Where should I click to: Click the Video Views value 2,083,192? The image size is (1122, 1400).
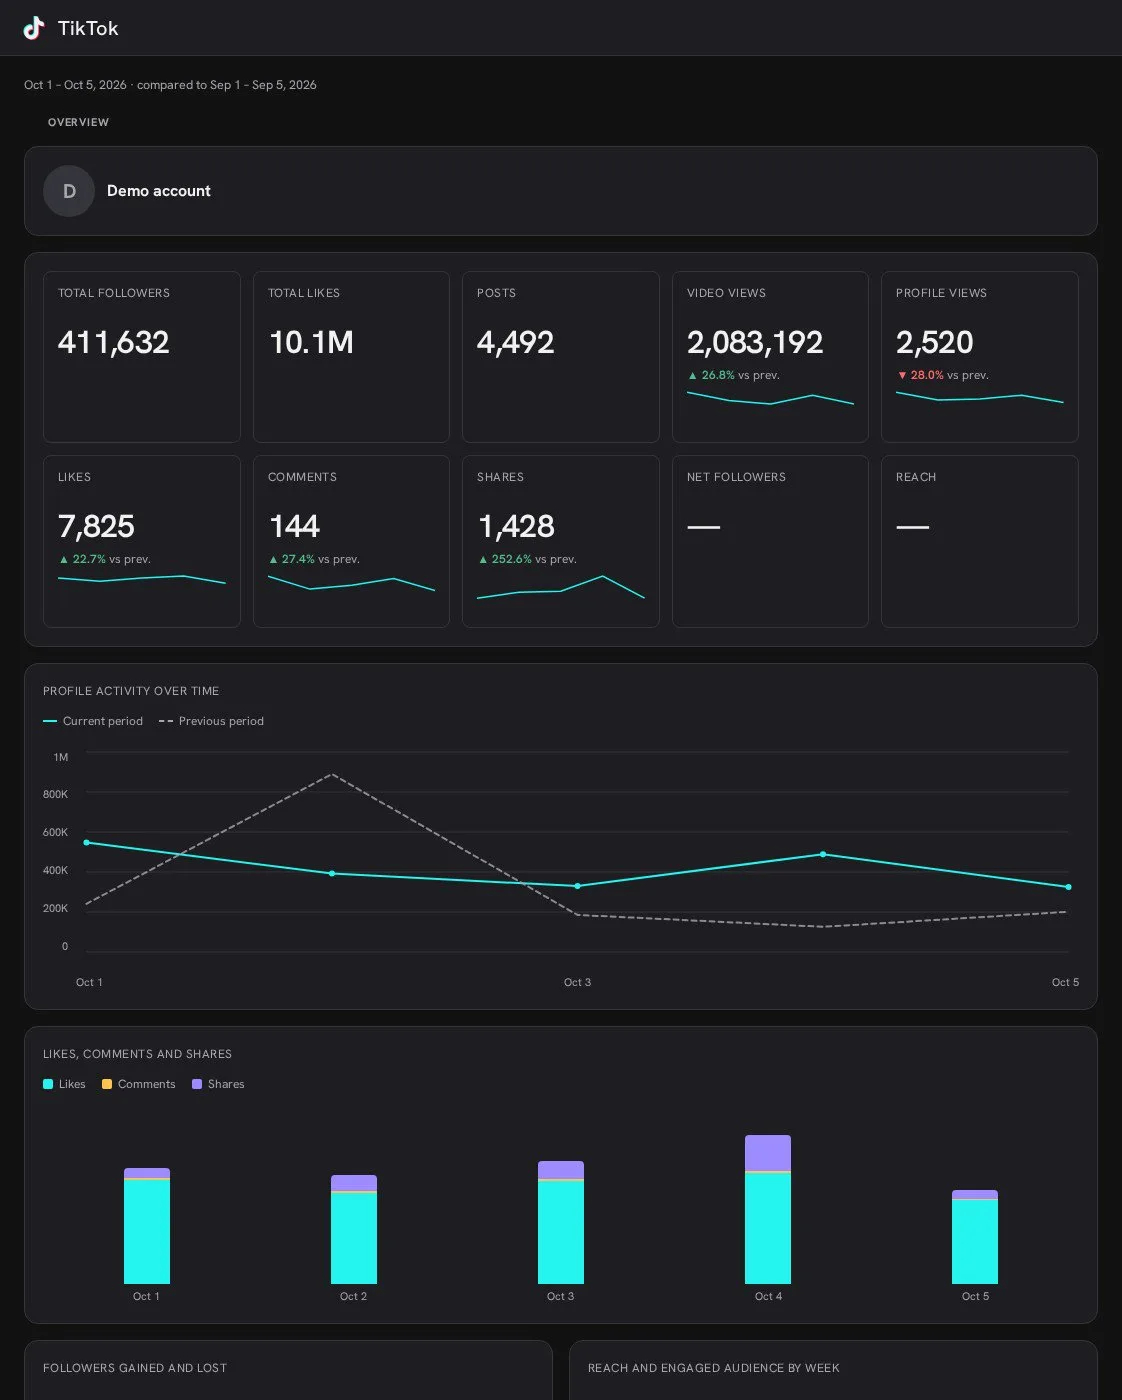coord(755,342)
